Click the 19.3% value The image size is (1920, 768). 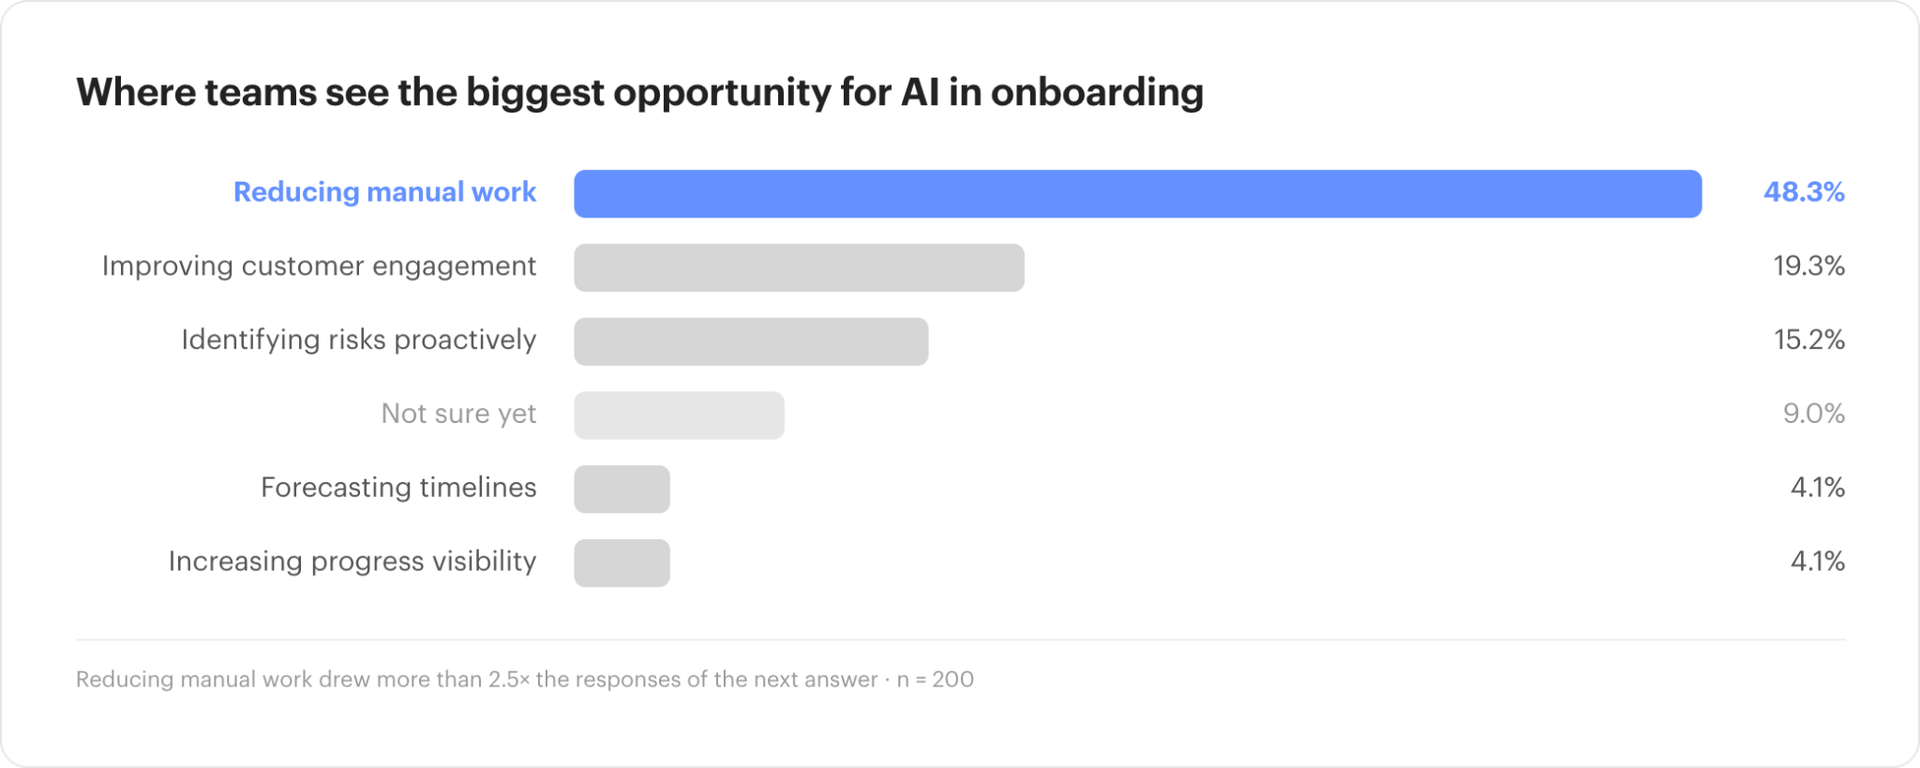1808,266
